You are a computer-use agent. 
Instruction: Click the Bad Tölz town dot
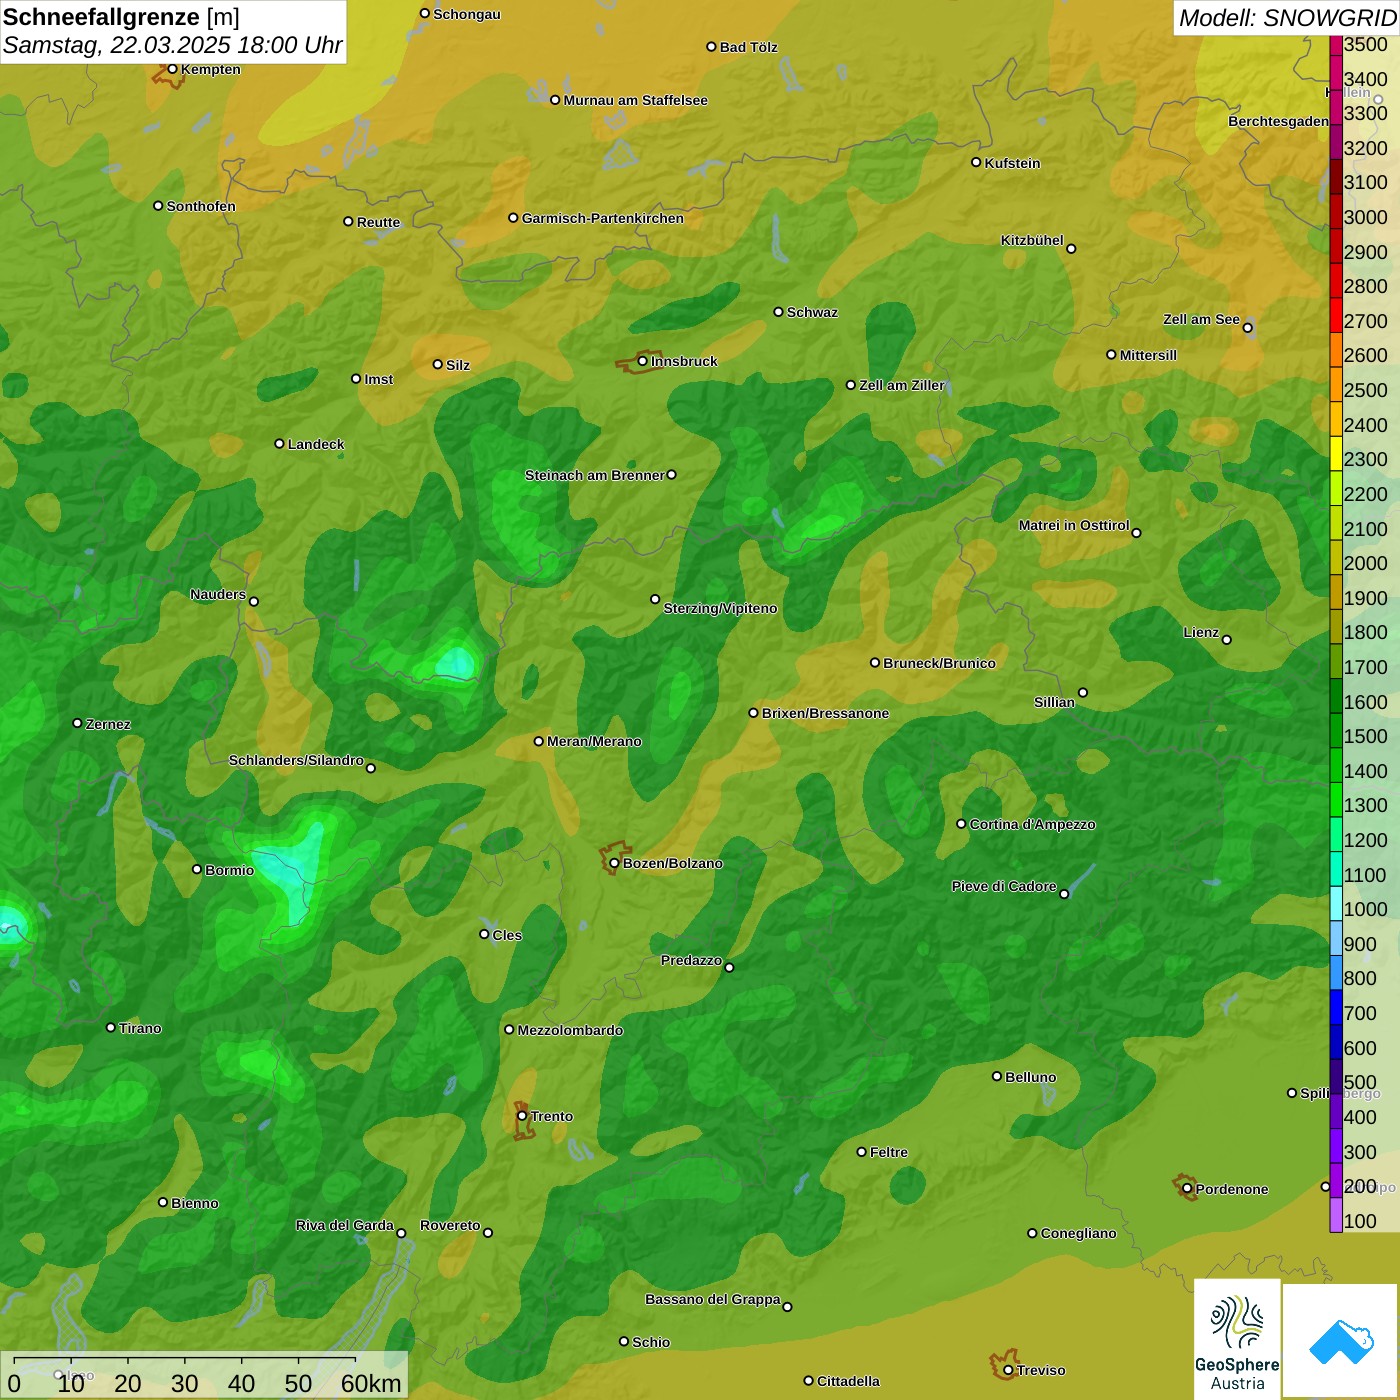tap(711, 46)
